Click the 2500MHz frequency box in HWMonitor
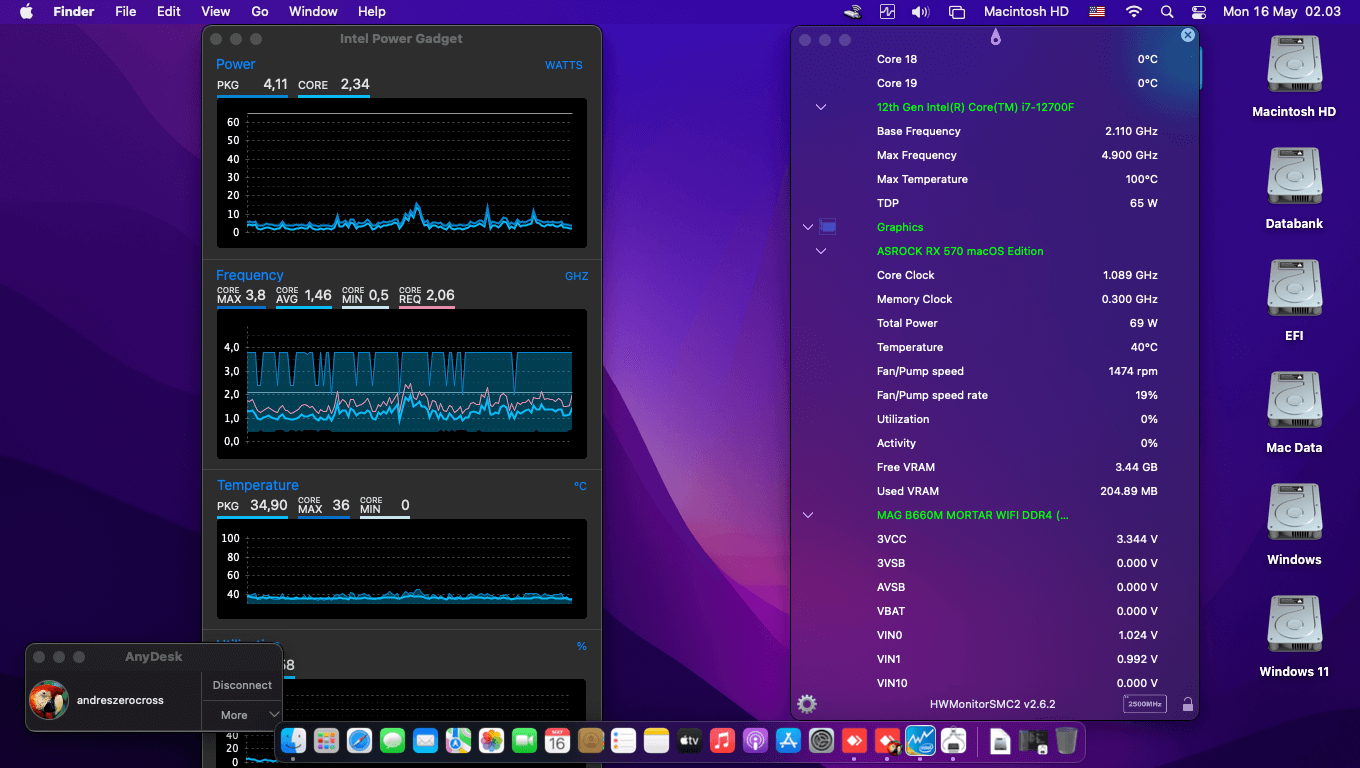The image size is (1360, 768). 1143,704
